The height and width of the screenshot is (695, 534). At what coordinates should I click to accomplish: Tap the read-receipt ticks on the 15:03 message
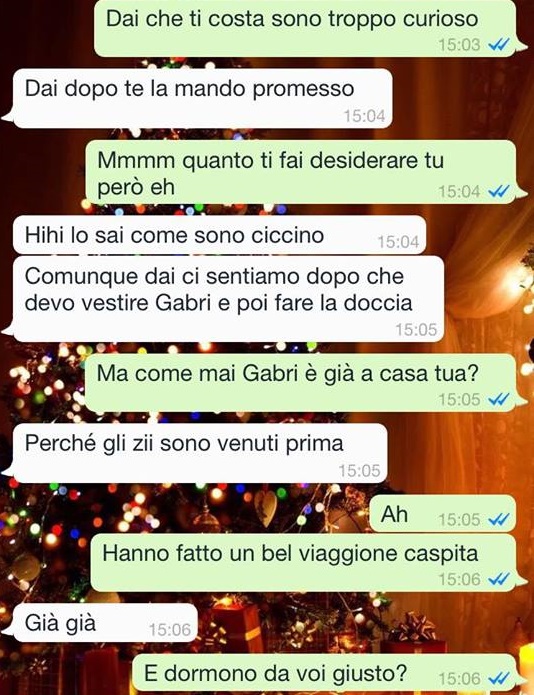point(499,44)
